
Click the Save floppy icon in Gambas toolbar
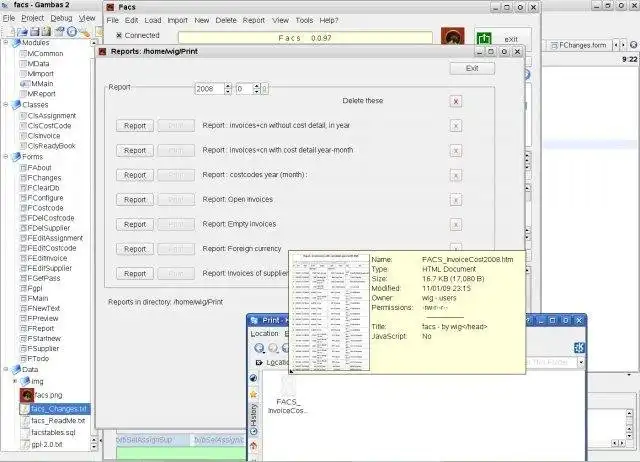click(34, 32)
